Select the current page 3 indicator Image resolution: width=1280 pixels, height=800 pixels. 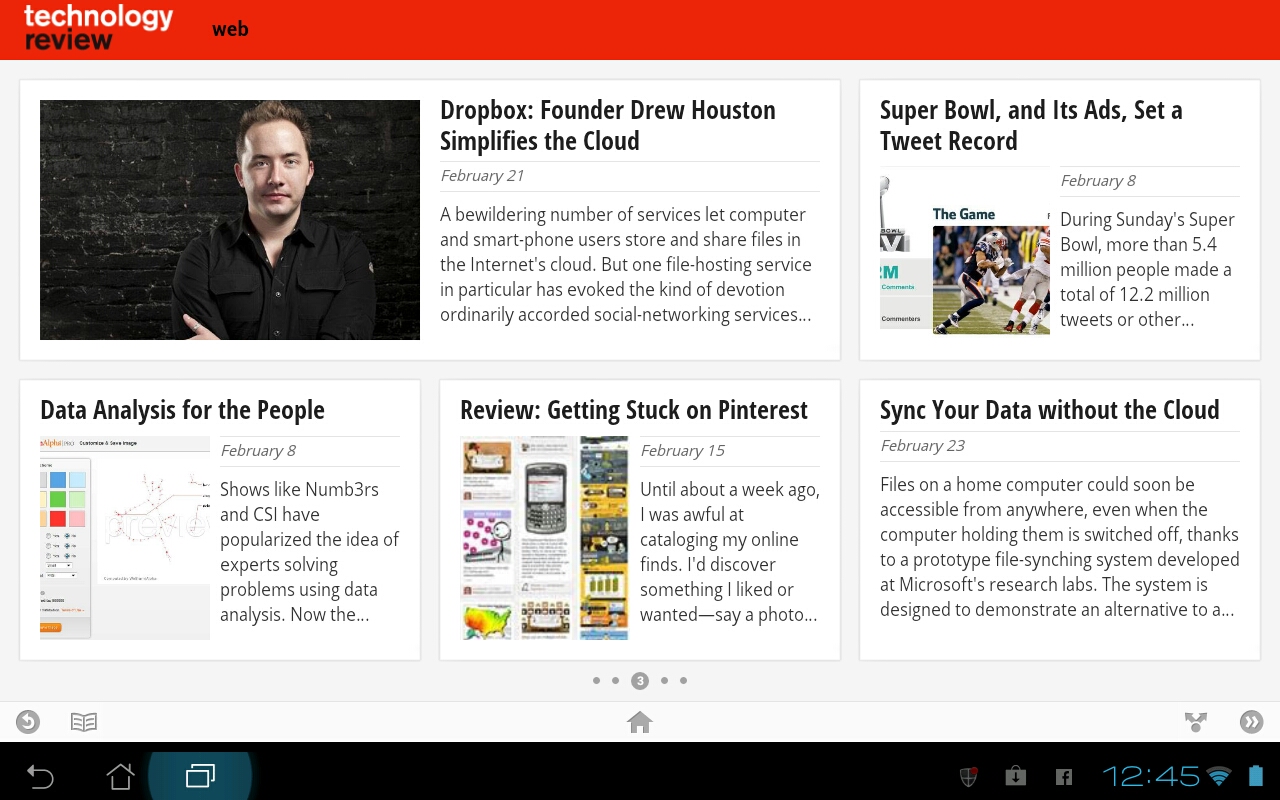pyautogui.click(x=640, y=681)
